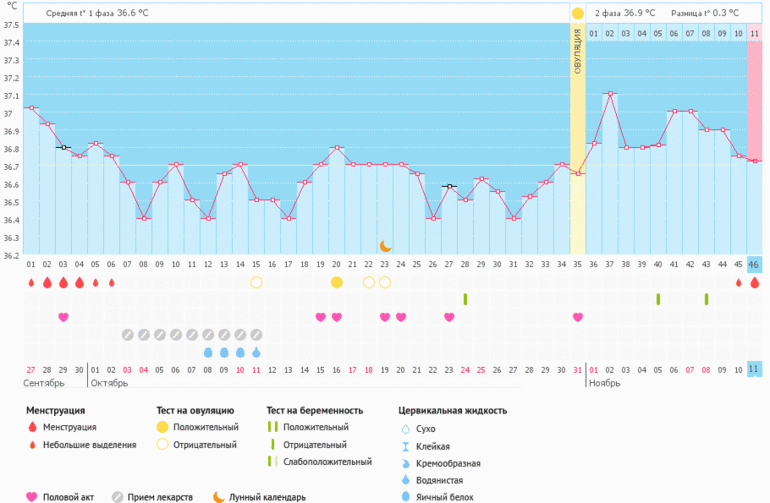Screen dimensions: 770x503
Task: Open the negative ovulation test on cycle day 15
Action: [256, 282]
